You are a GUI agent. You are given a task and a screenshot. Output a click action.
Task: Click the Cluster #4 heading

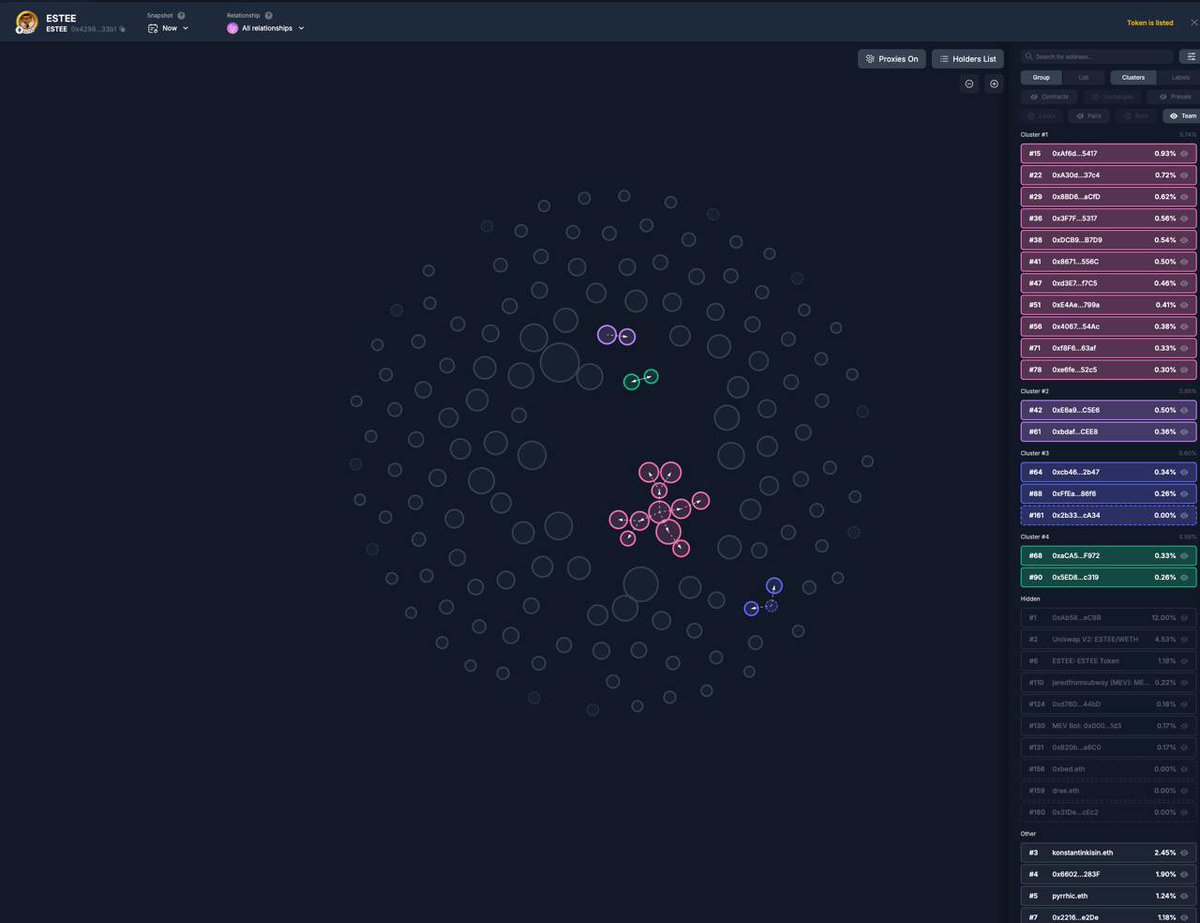pyautogui.click(x=1034, y=537)
